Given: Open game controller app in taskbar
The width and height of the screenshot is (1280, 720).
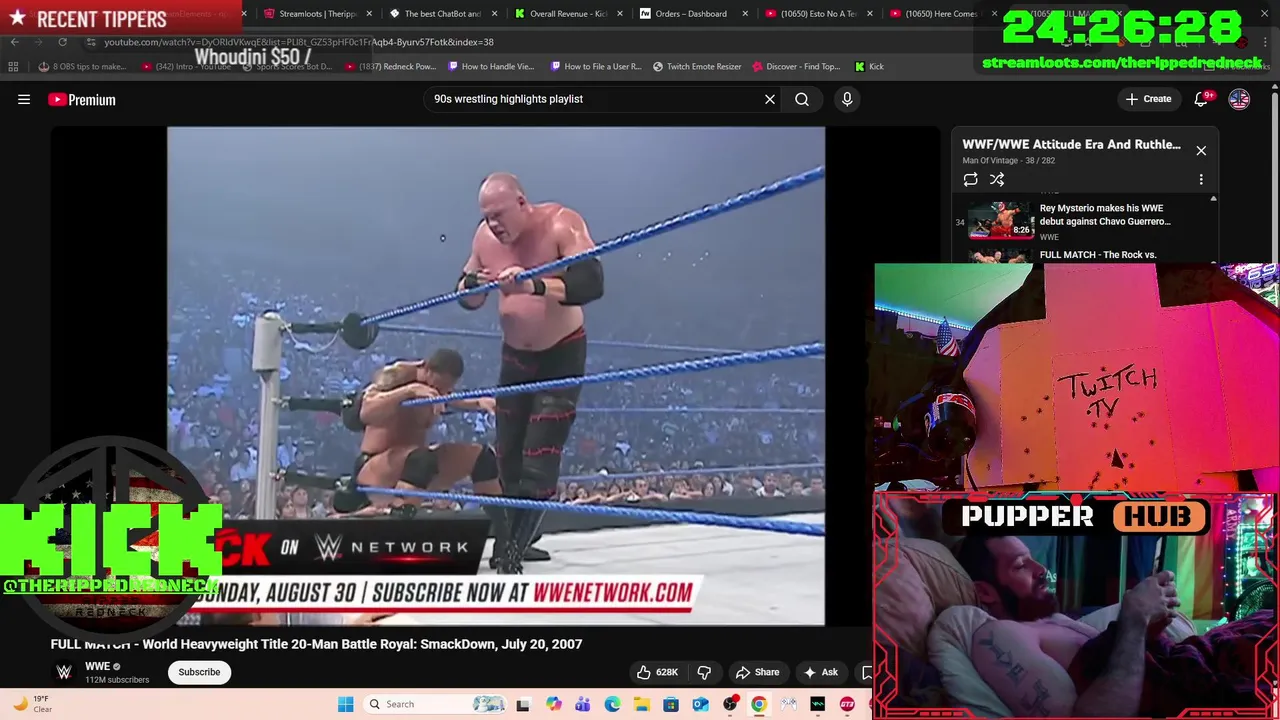Looking at the screenshot, I should [x=788, y=704].
